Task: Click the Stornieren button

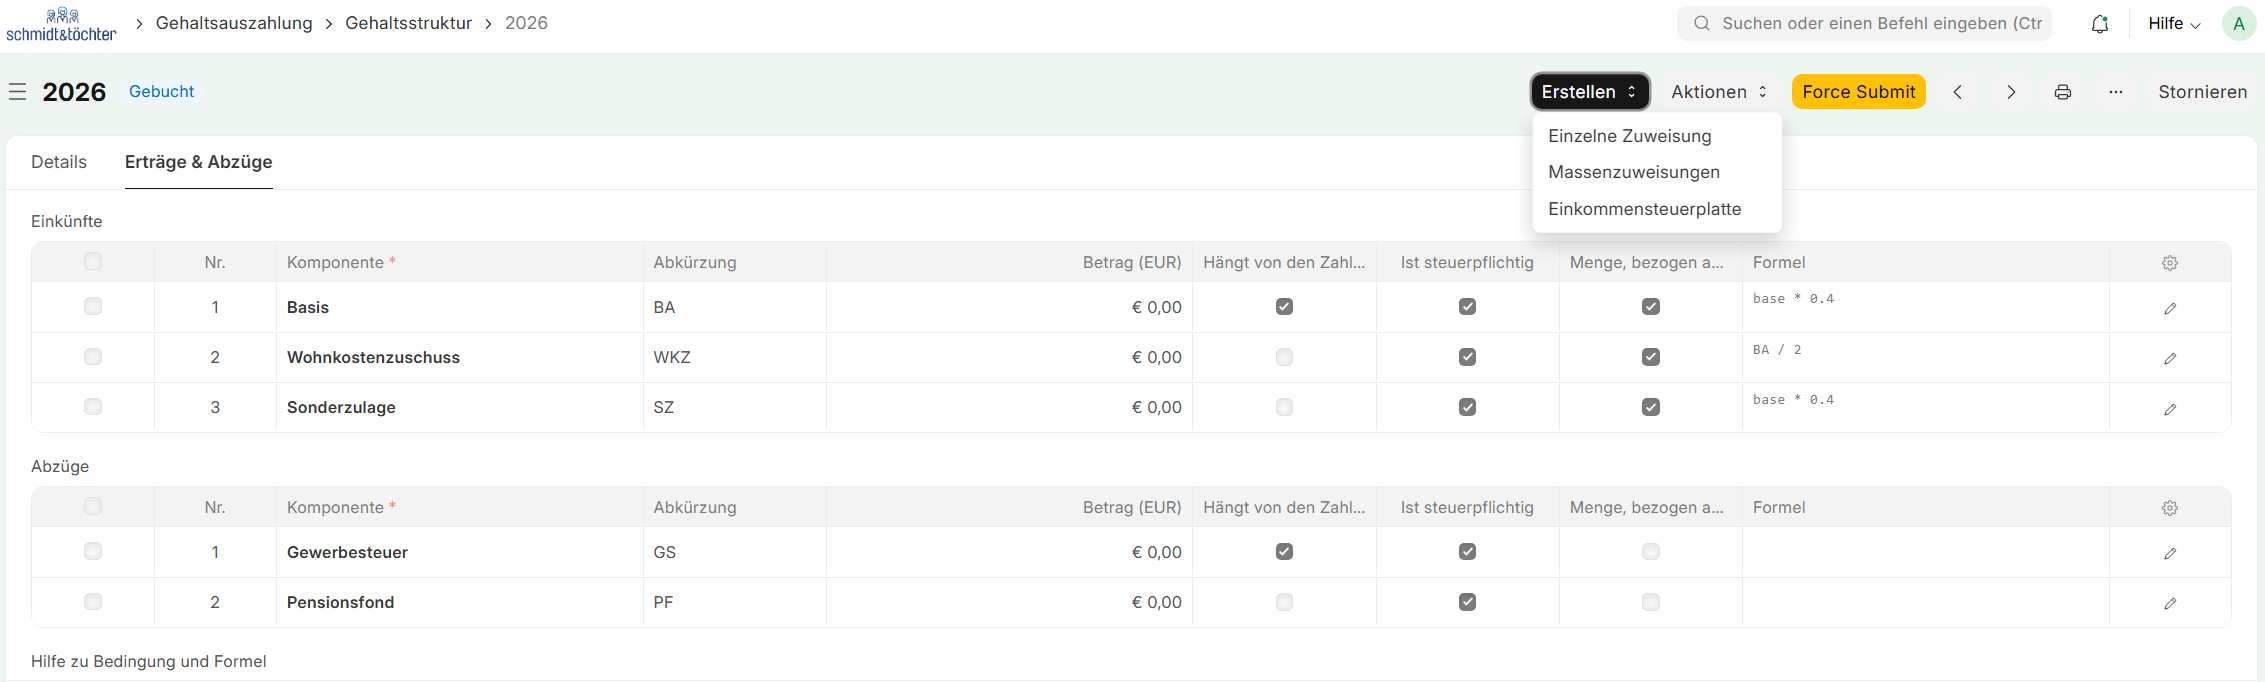Action: click(2202, 92)
